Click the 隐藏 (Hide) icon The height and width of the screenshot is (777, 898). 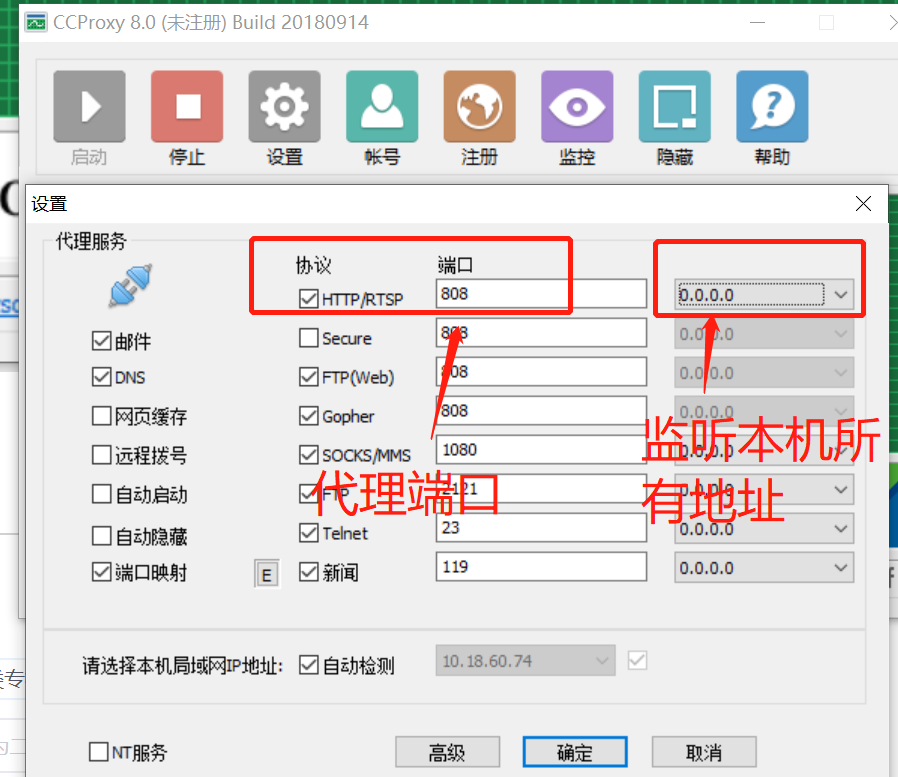(675, 107)
